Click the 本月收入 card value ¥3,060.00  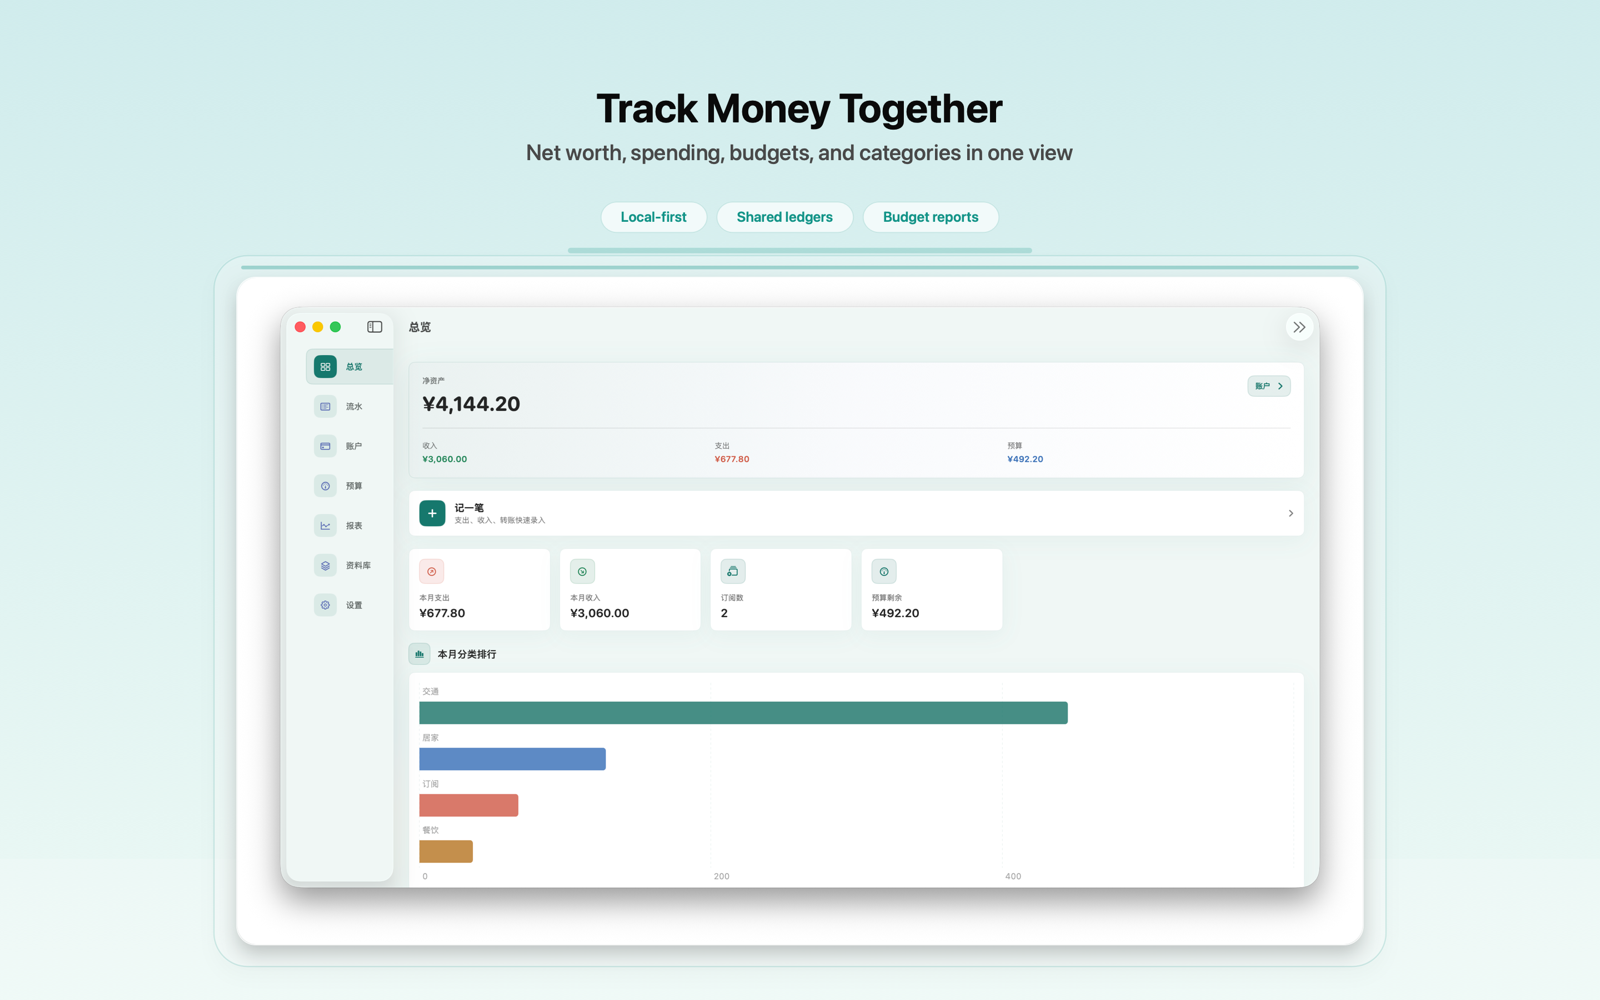599,613
